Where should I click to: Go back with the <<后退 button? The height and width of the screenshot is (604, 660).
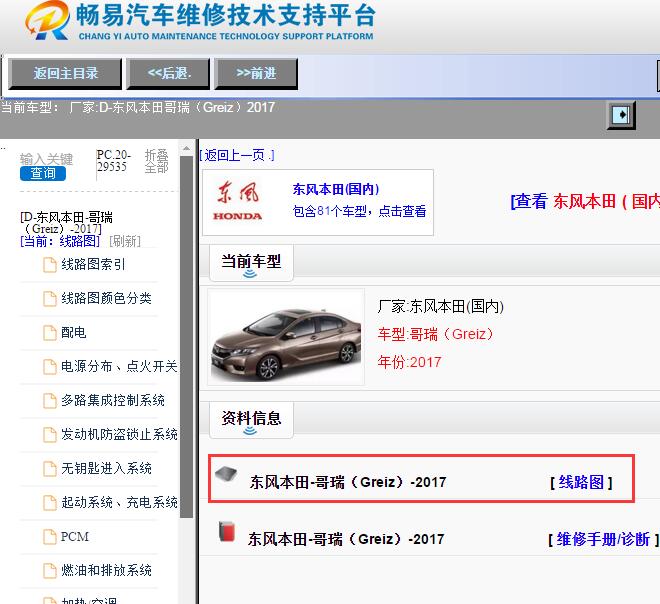(x=168, y=74)
